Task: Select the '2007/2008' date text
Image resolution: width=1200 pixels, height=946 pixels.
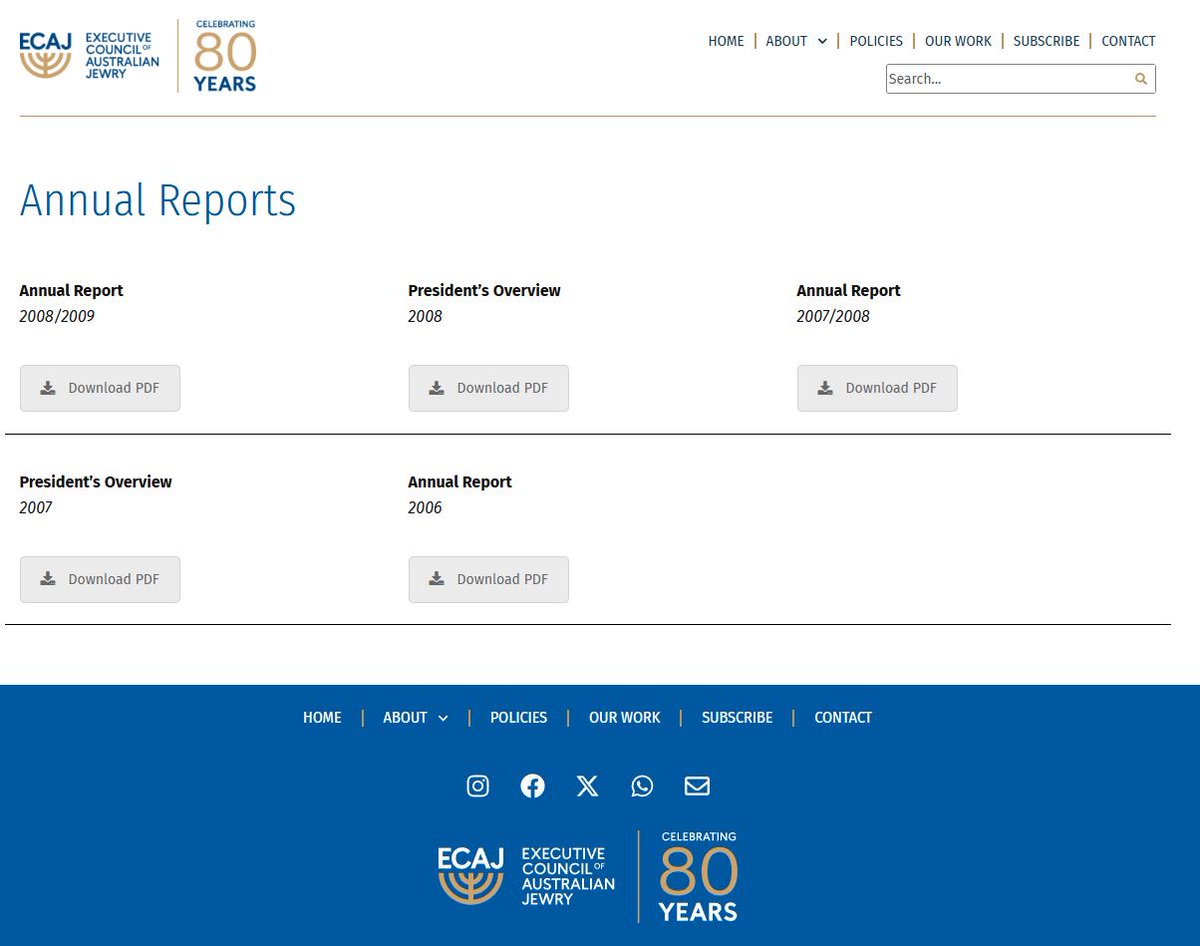Action: (833, 316)
